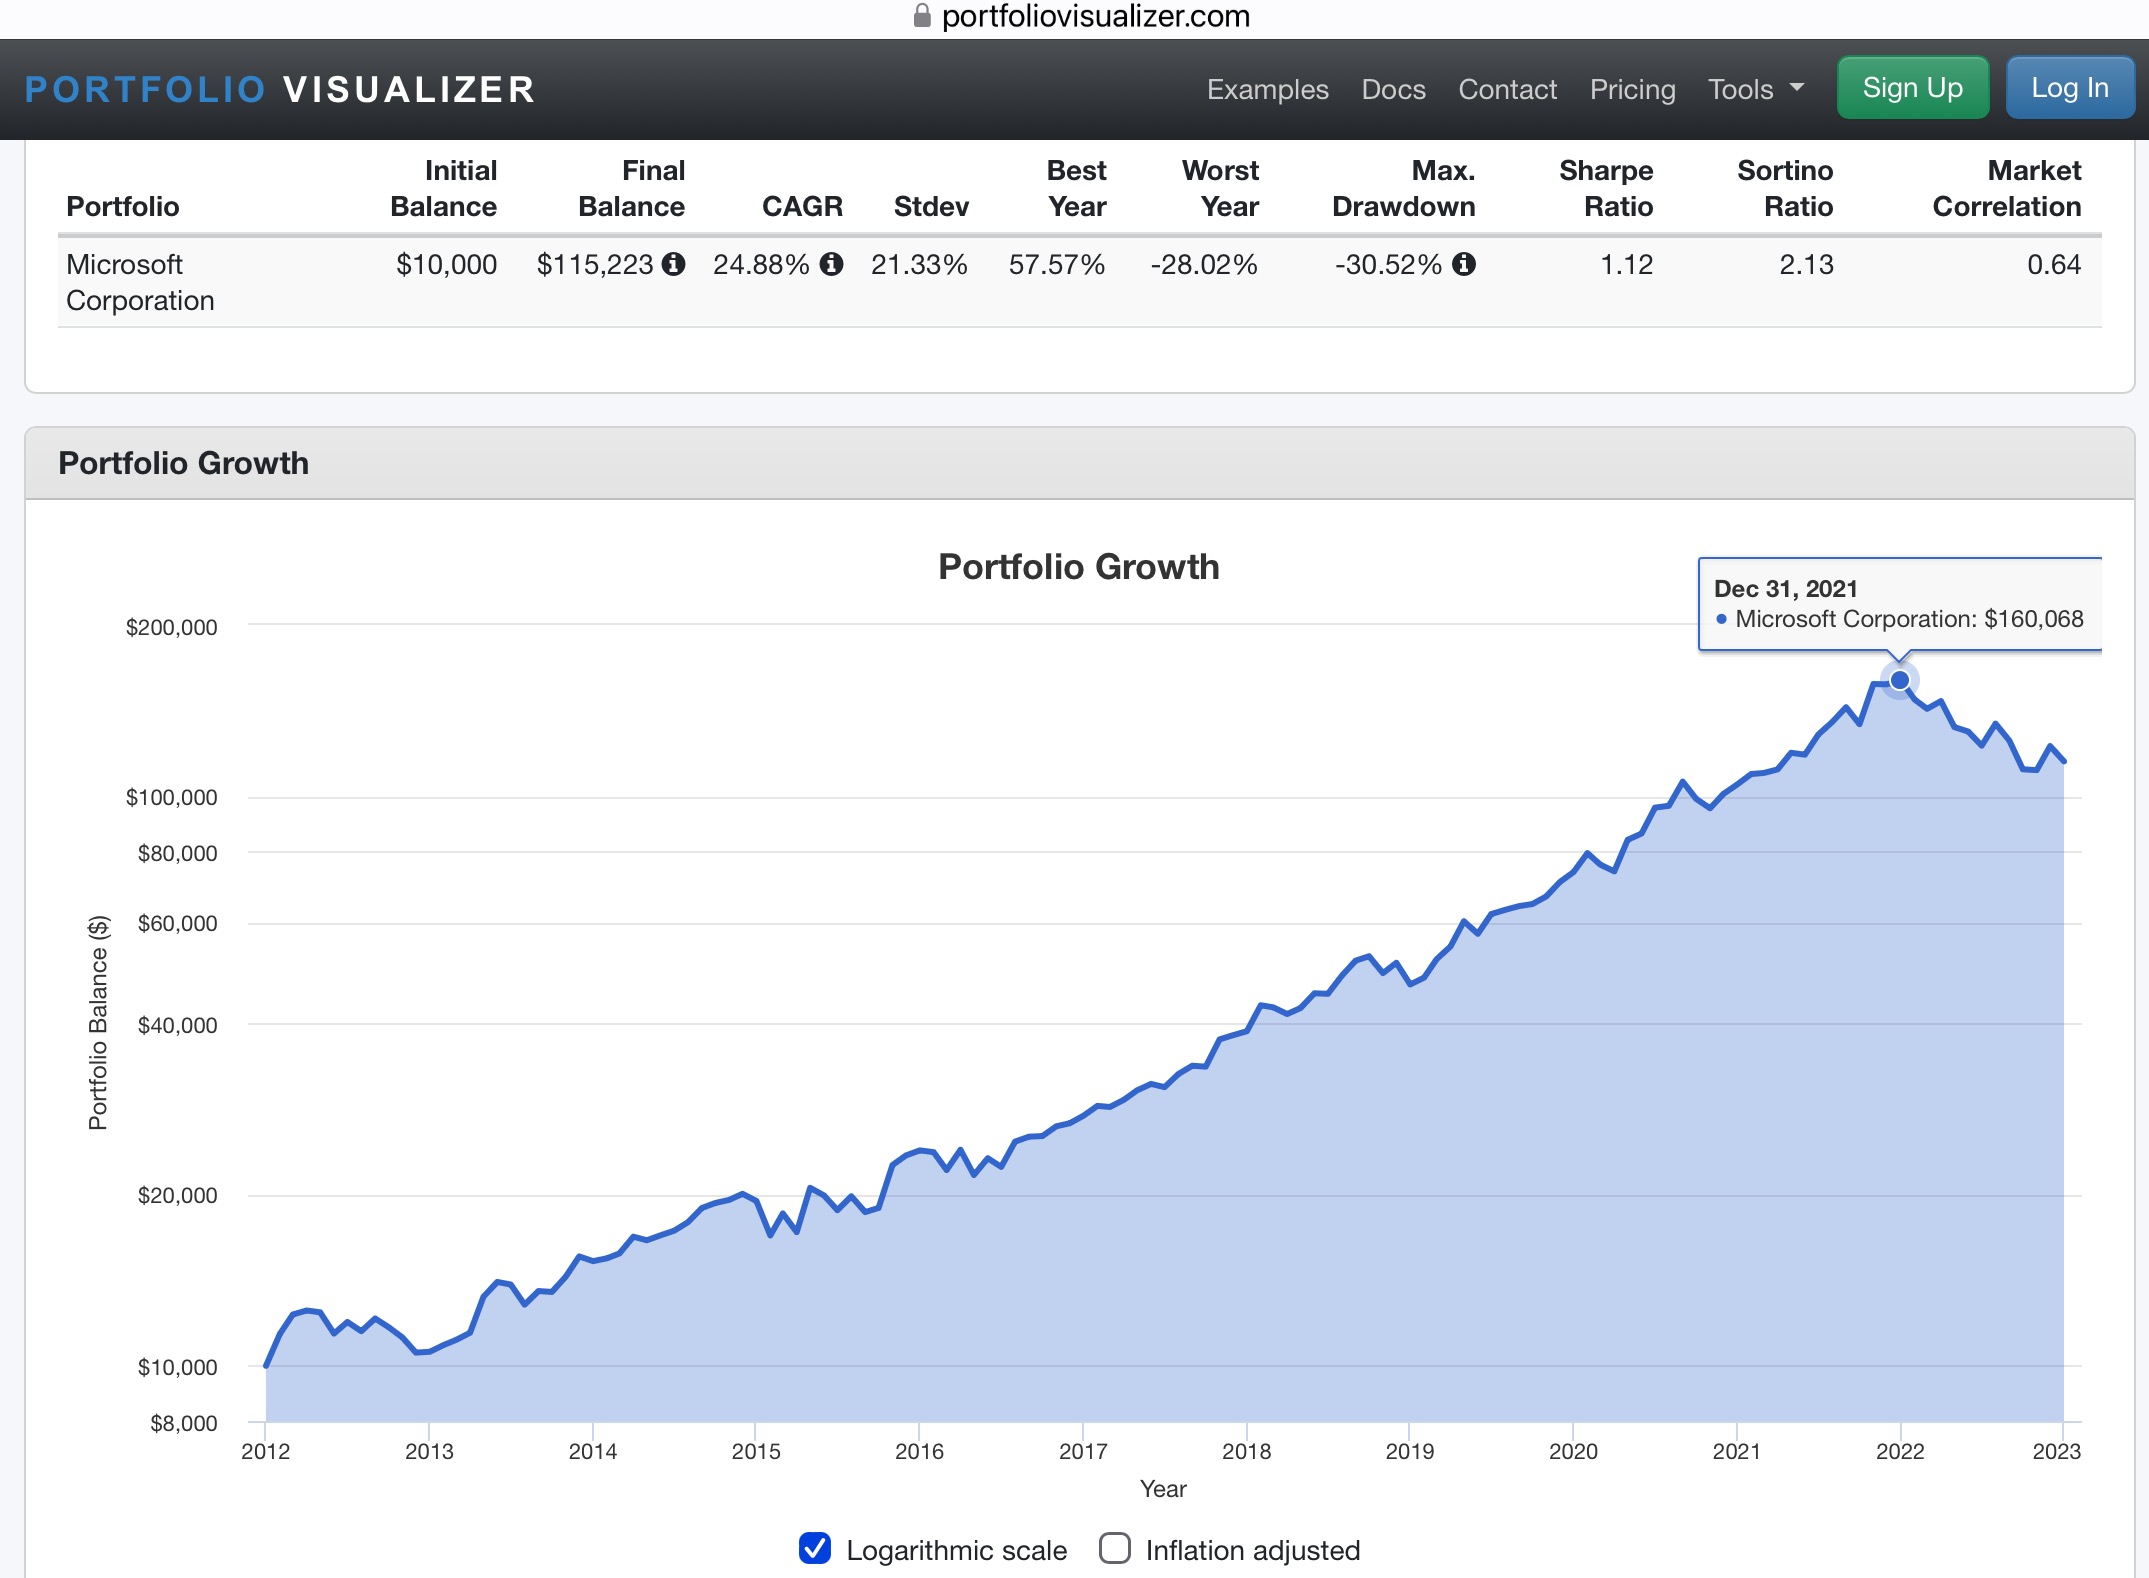2149x1578 pixels.
Task: Click the 21.33% Stdev value
Action: 919,264
